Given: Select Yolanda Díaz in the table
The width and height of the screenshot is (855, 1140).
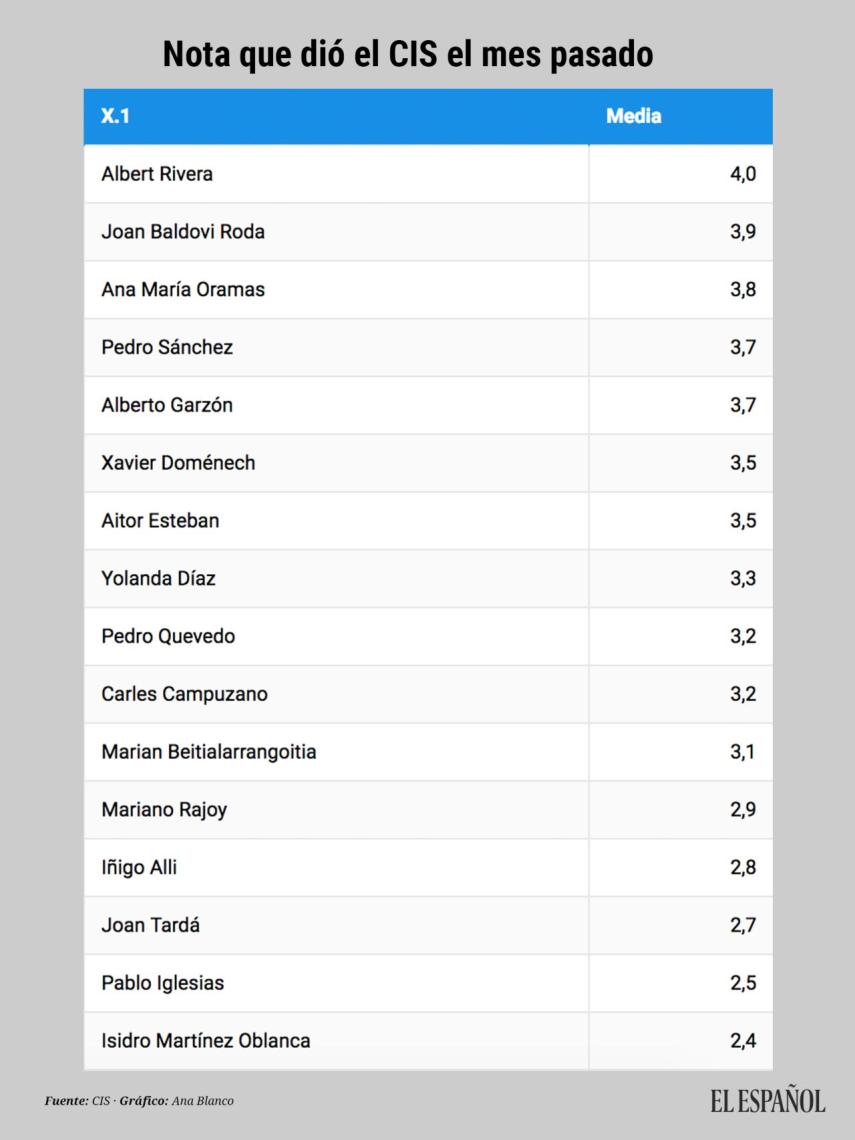Looking at the screenshot, I should click(x=158, y=579).
